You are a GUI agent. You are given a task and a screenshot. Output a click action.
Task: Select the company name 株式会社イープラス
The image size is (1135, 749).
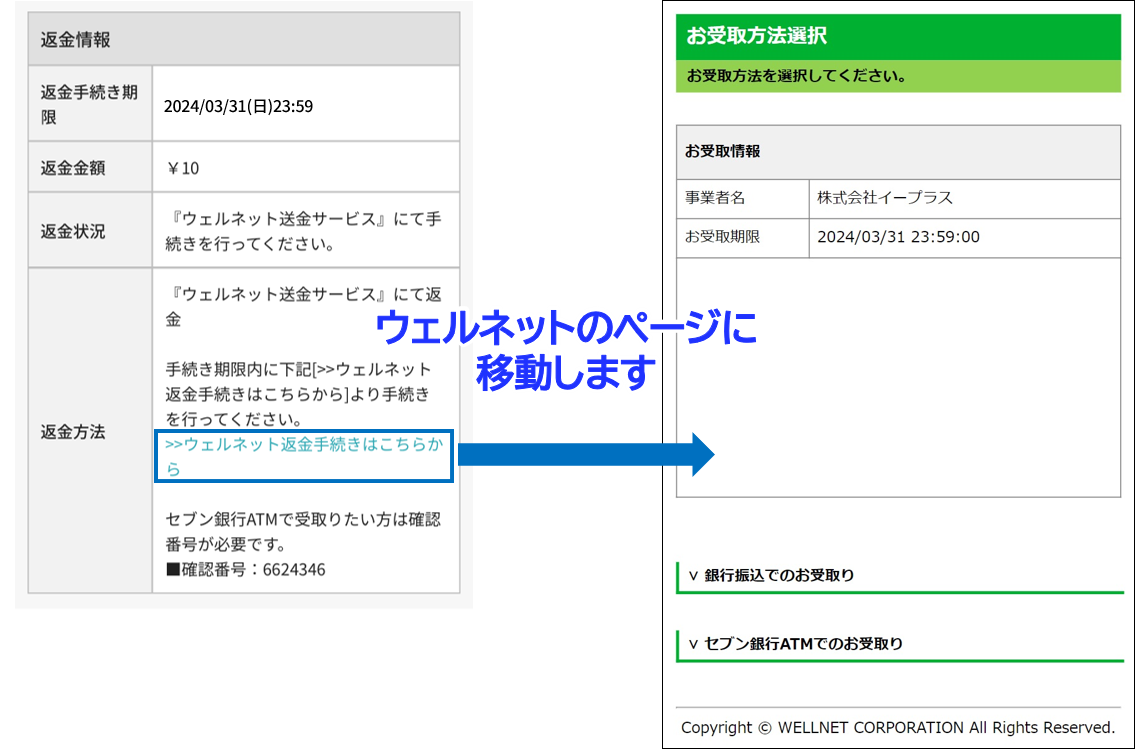tap(885, 198)
